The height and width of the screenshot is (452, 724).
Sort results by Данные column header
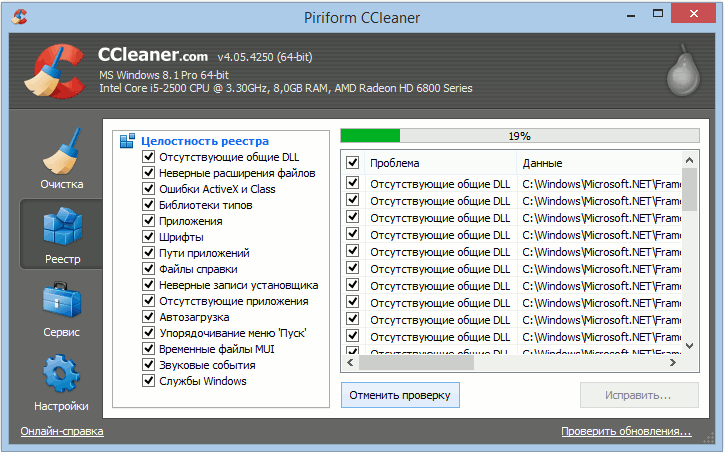pos(599,163)
